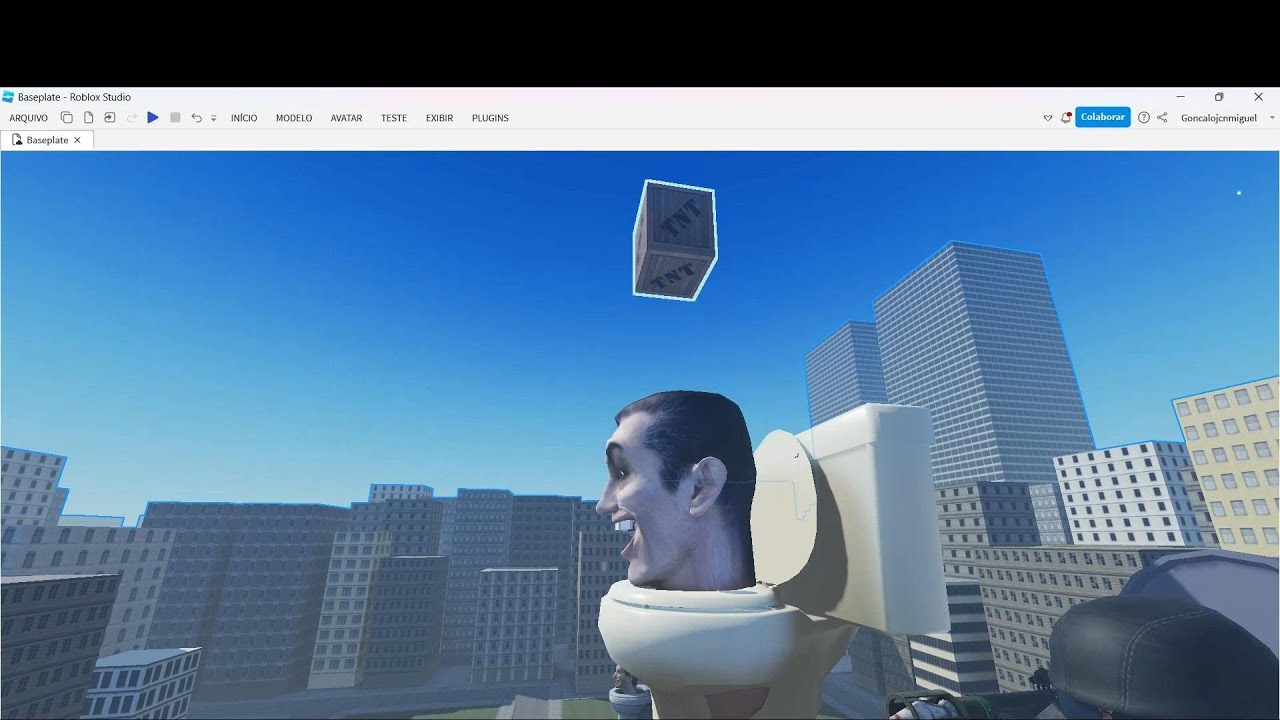Select the Baseplate document tab

point(47,140)
